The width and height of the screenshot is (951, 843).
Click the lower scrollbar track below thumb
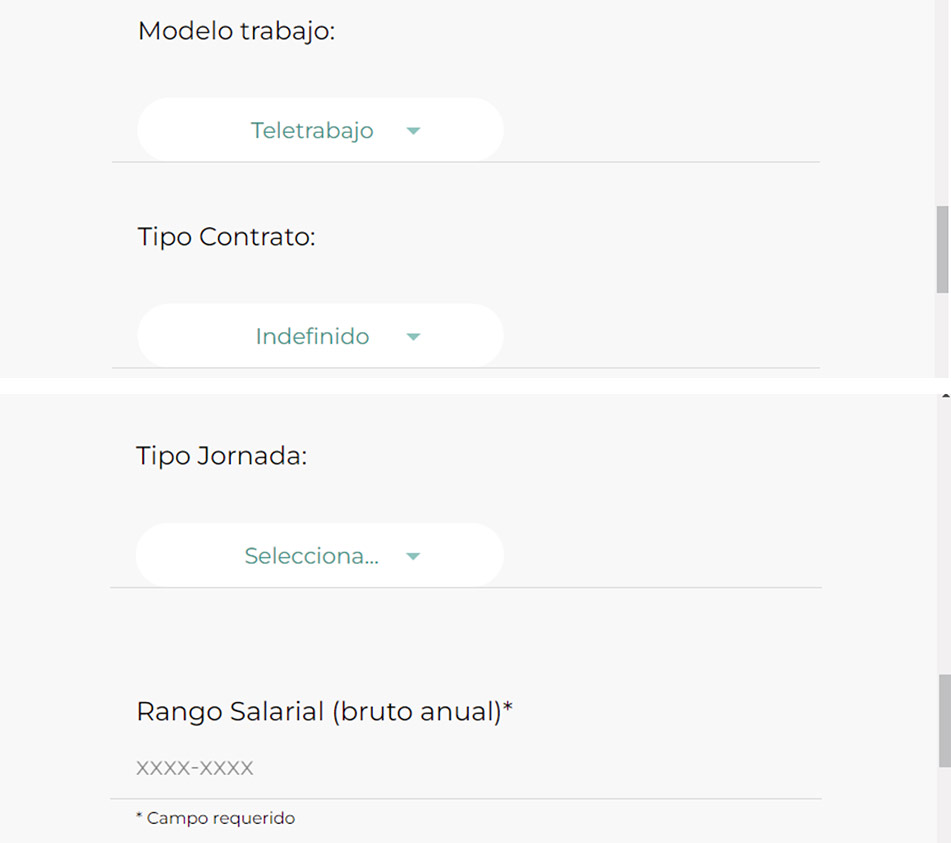click(x=943, y=805)
